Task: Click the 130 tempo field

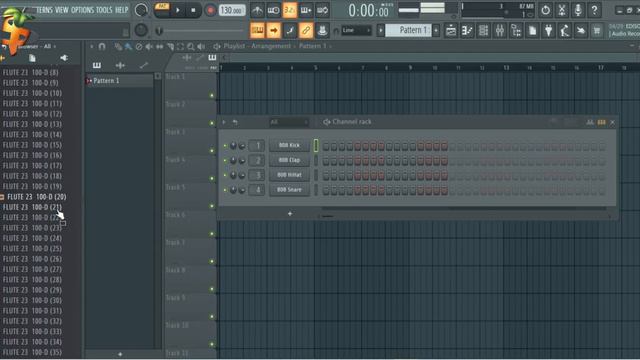Action: pos(232,10)
